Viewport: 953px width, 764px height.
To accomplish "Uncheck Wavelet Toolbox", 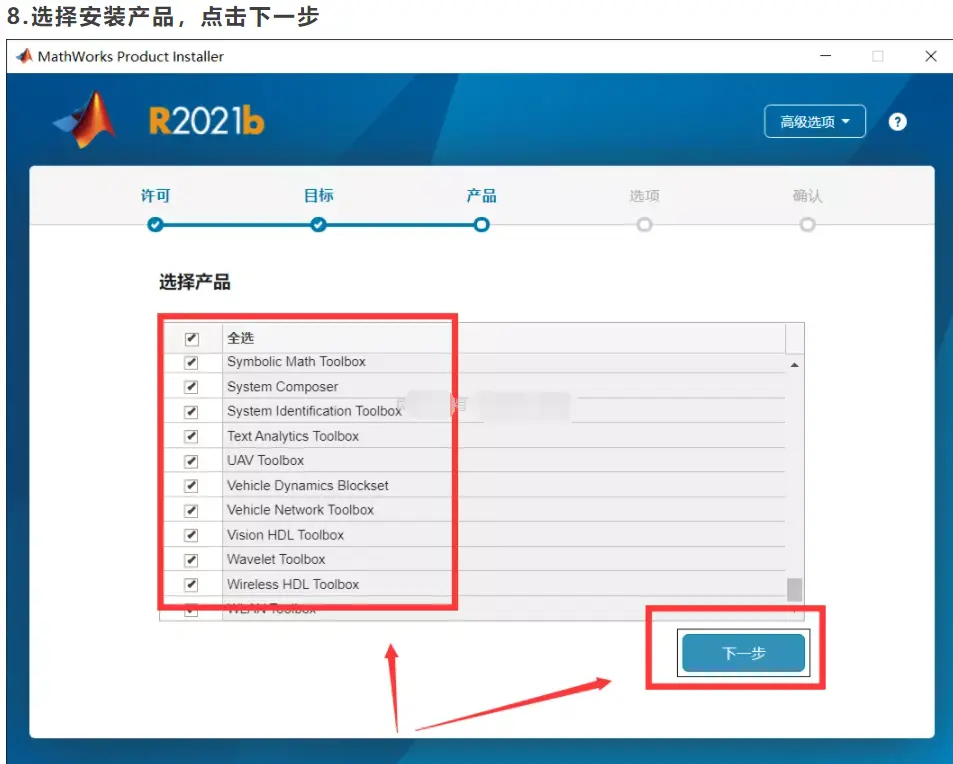I will coord(191,560).
